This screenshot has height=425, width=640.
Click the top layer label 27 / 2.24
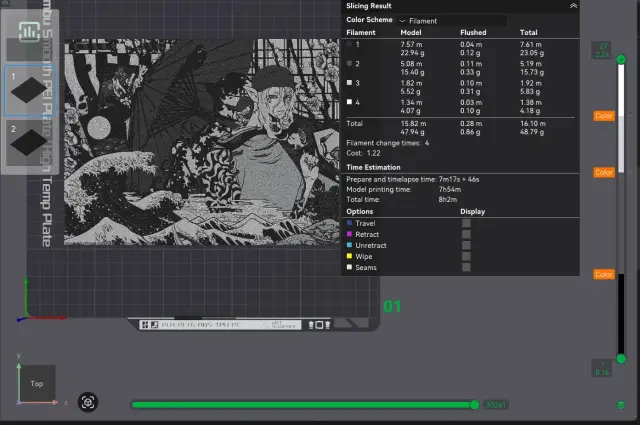click(x=602, y=51)
